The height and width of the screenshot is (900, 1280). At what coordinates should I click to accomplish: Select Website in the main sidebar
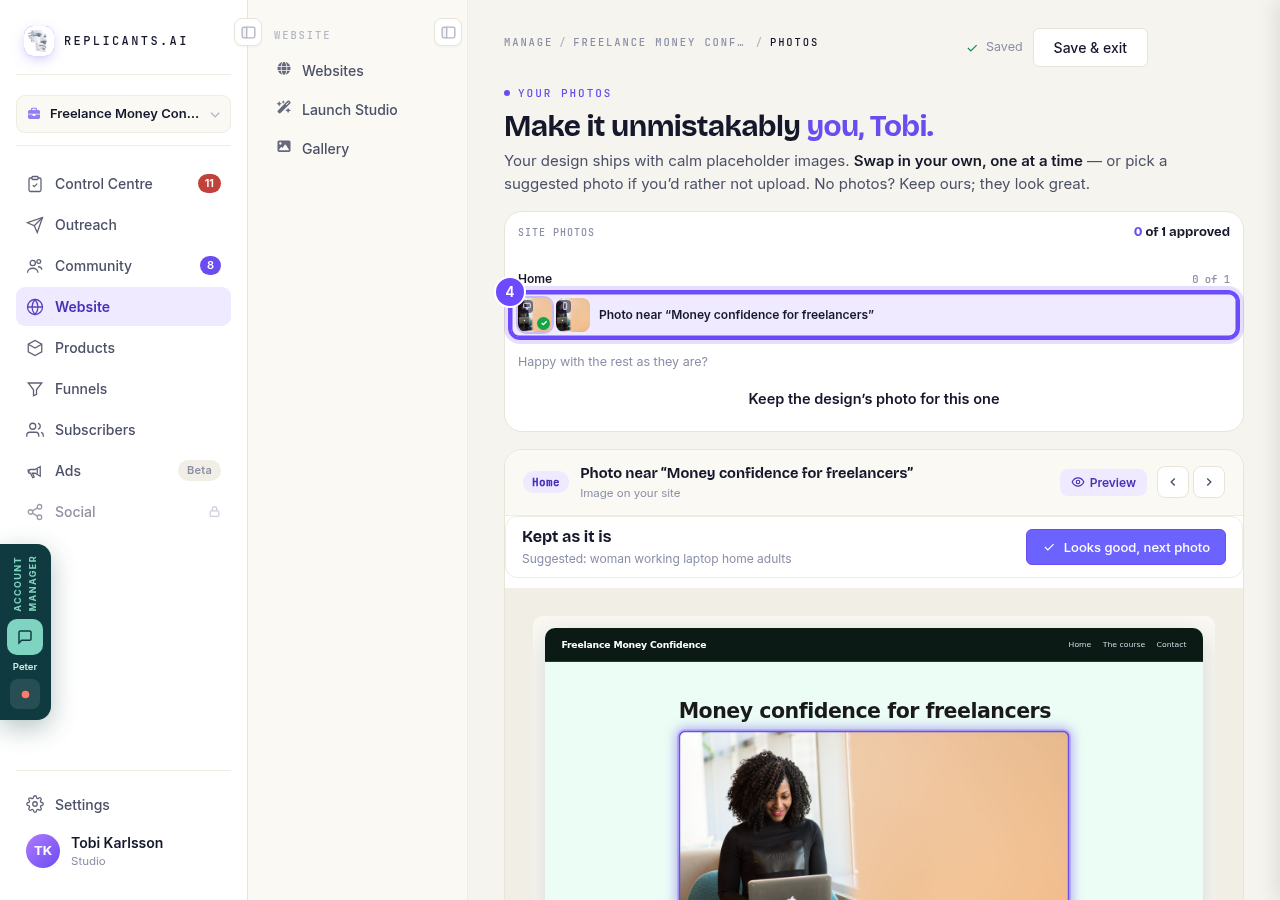click(x=123, y=307)
